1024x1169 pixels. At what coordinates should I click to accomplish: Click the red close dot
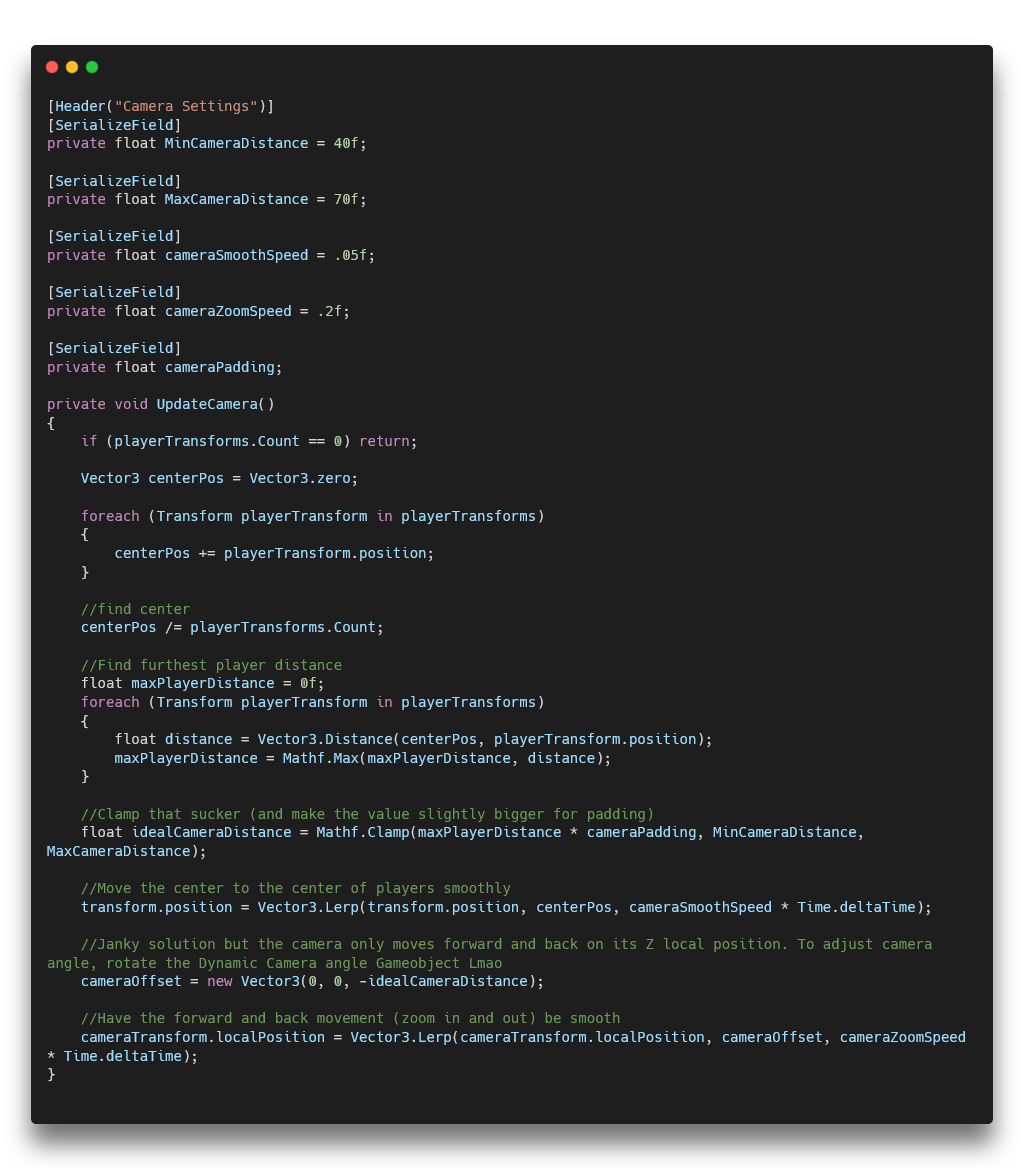[x=52, y=67]
